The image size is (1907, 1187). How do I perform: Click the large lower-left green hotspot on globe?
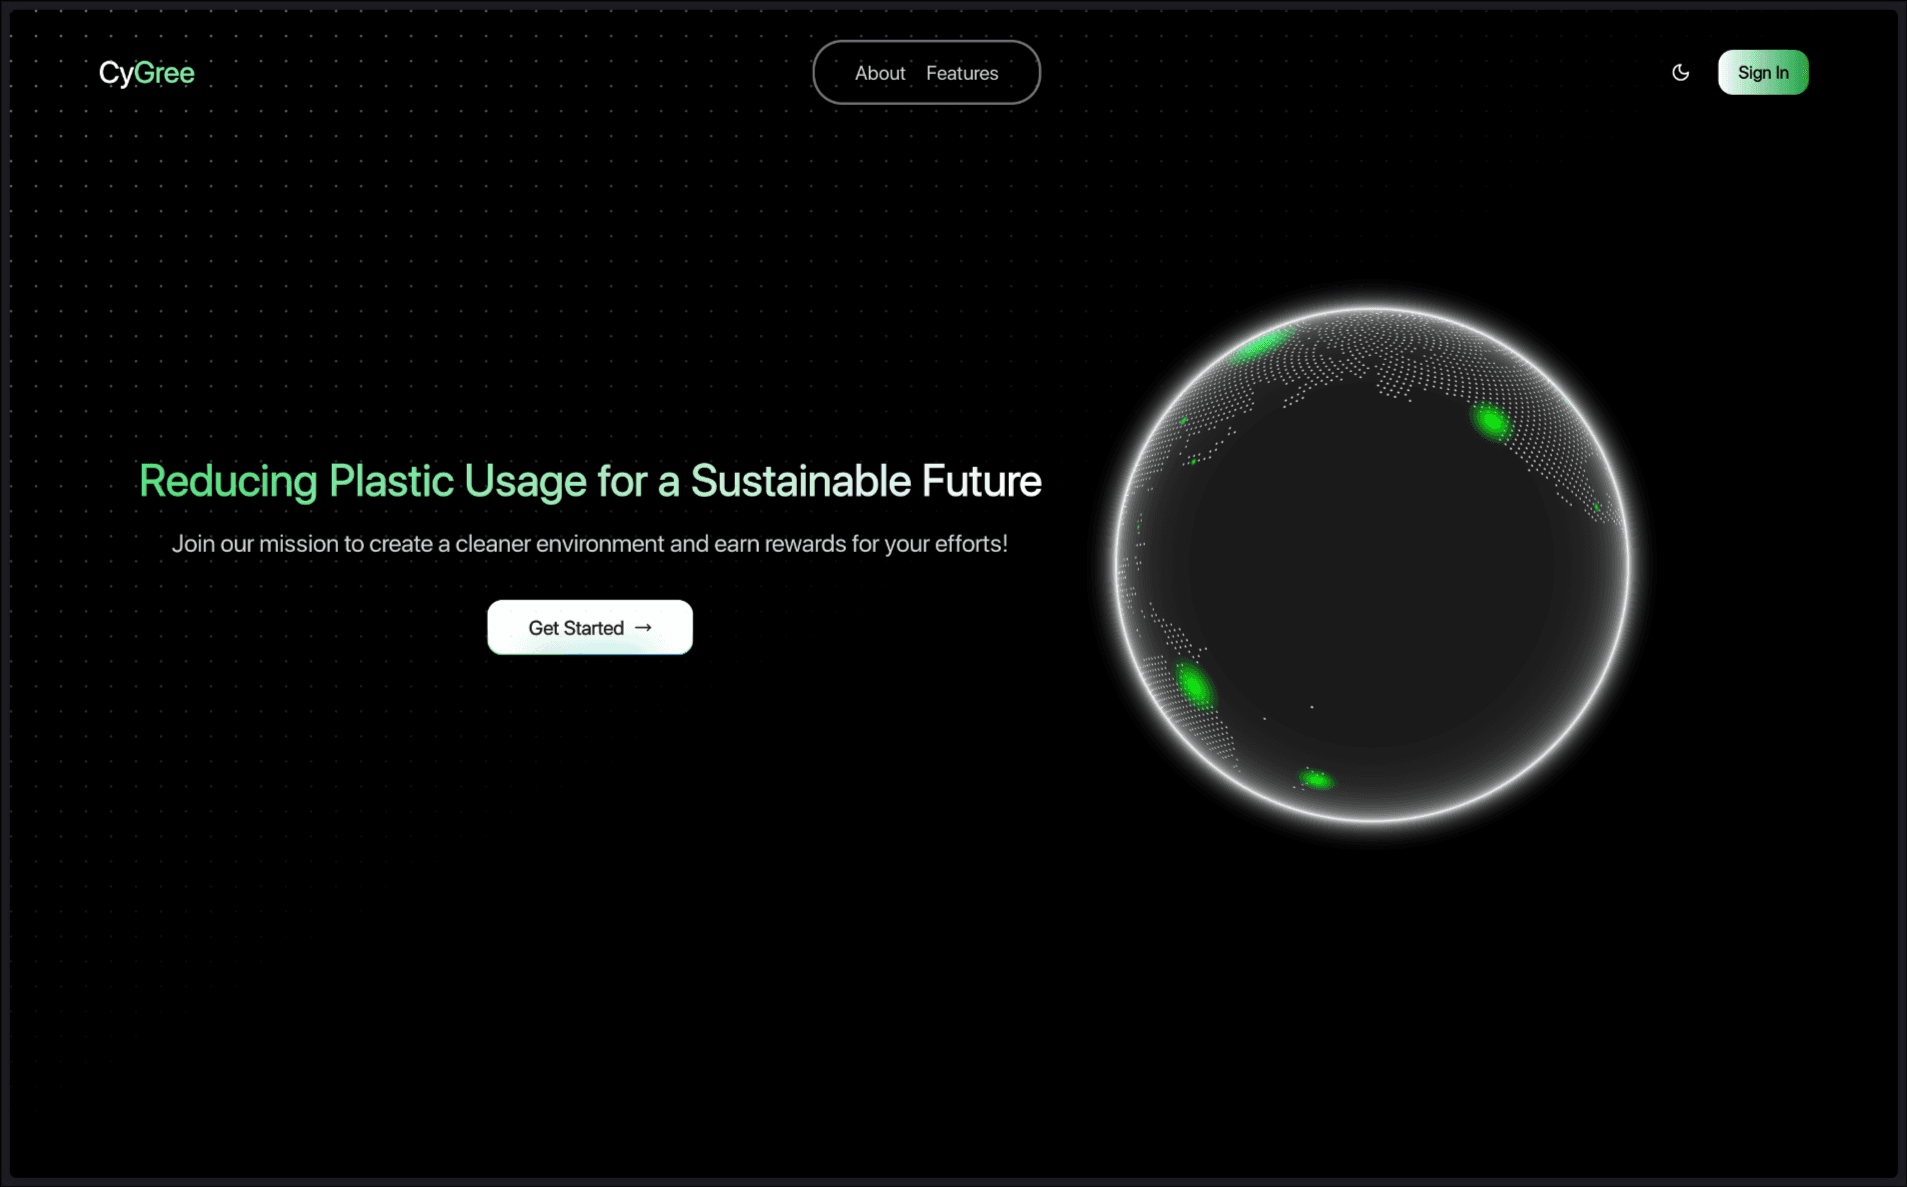point(1193,686)
